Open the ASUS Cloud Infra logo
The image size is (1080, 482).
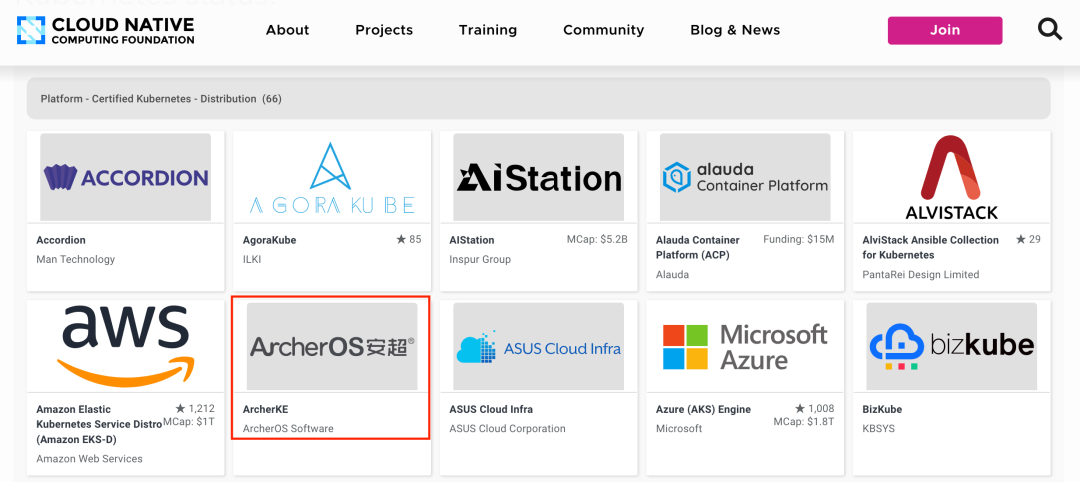pyautogui.click(x=539, y=346)
